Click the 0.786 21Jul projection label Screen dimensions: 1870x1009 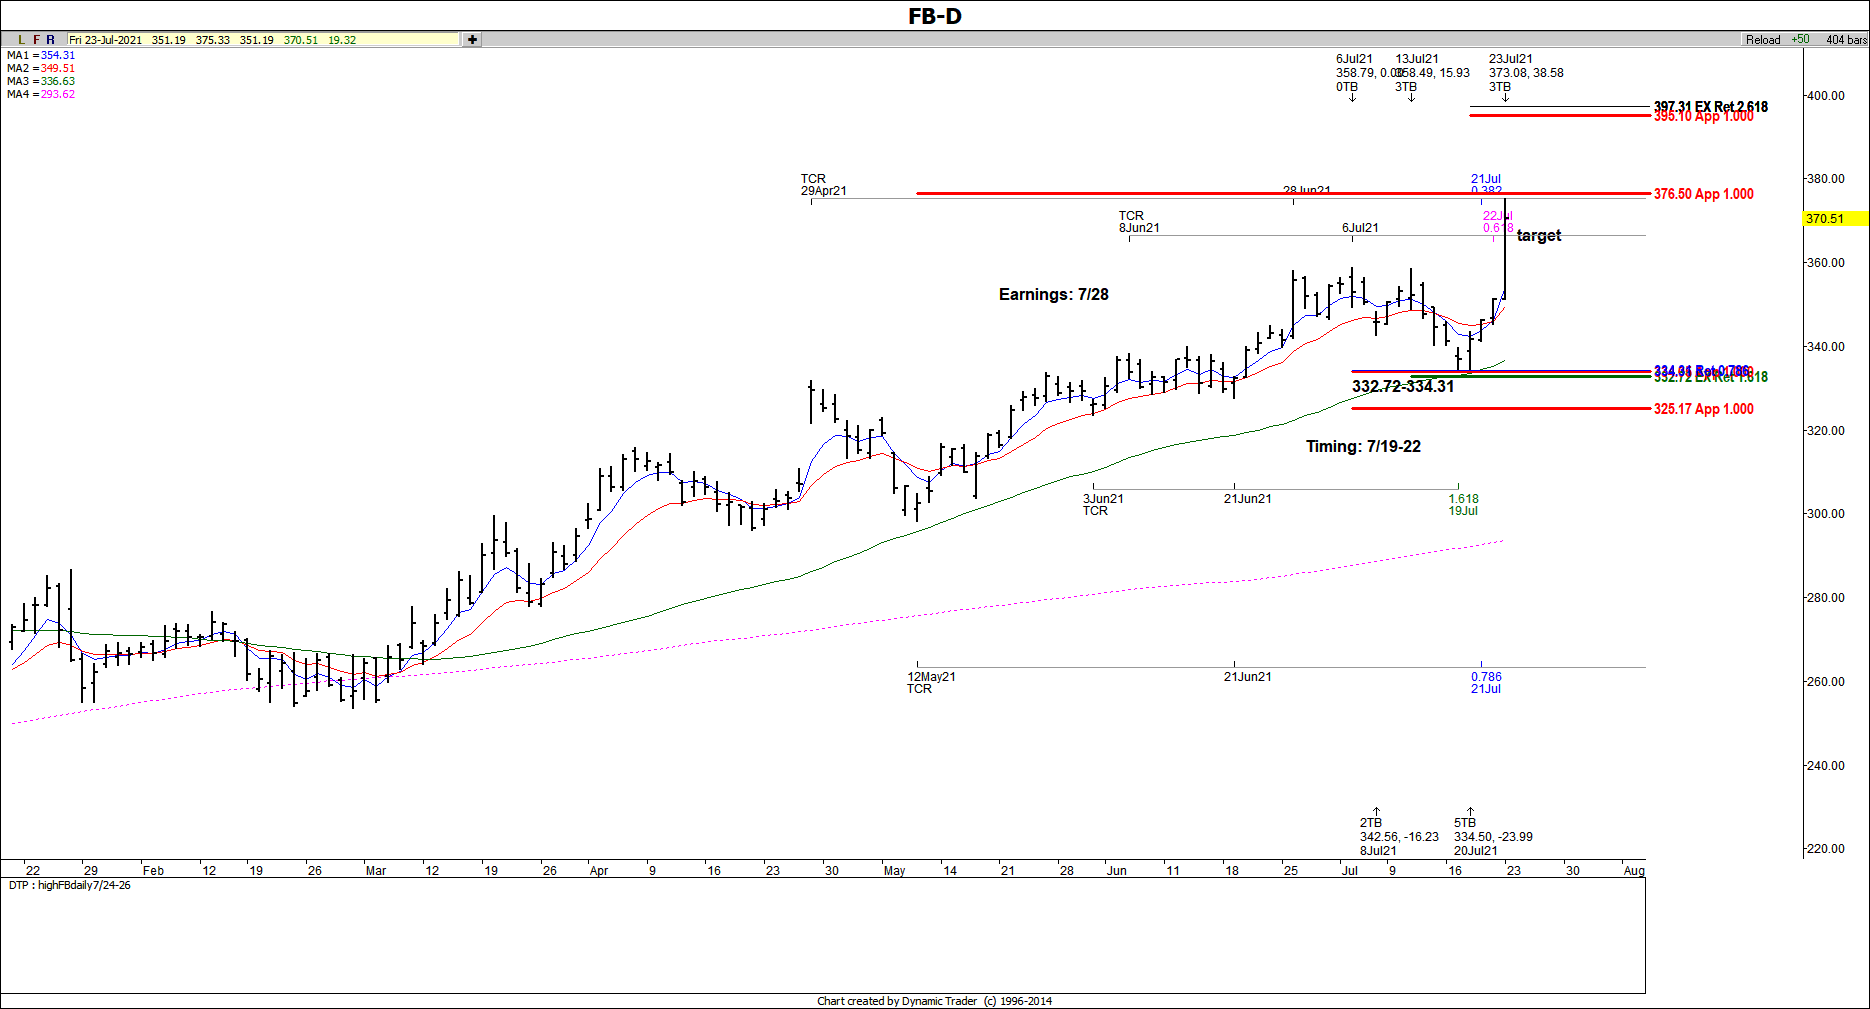pos(1486,683)
